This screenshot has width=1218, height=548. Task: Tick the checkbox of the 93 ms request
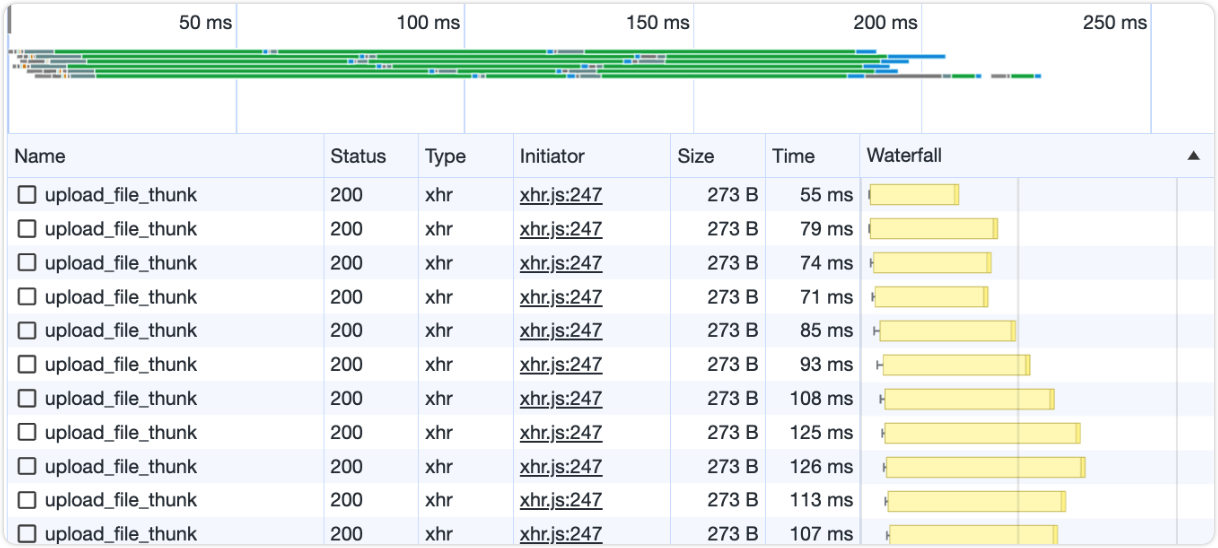pos(27,364)
